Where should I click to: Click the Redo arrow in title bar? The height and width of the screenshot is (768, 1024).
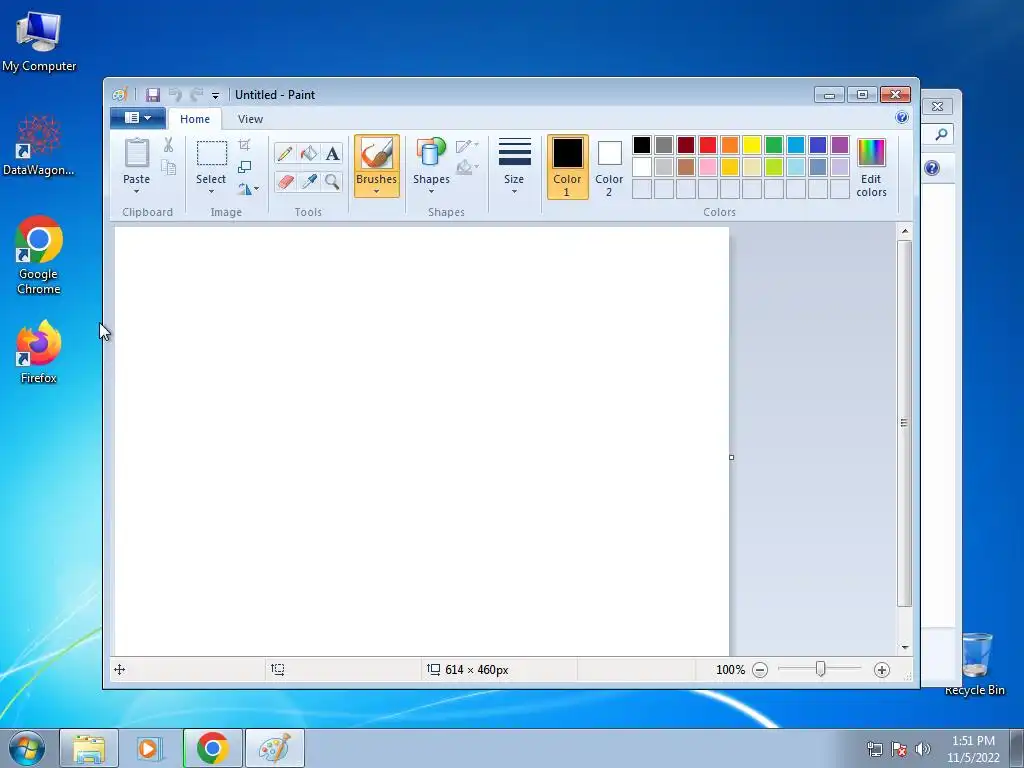pos(196,95)
